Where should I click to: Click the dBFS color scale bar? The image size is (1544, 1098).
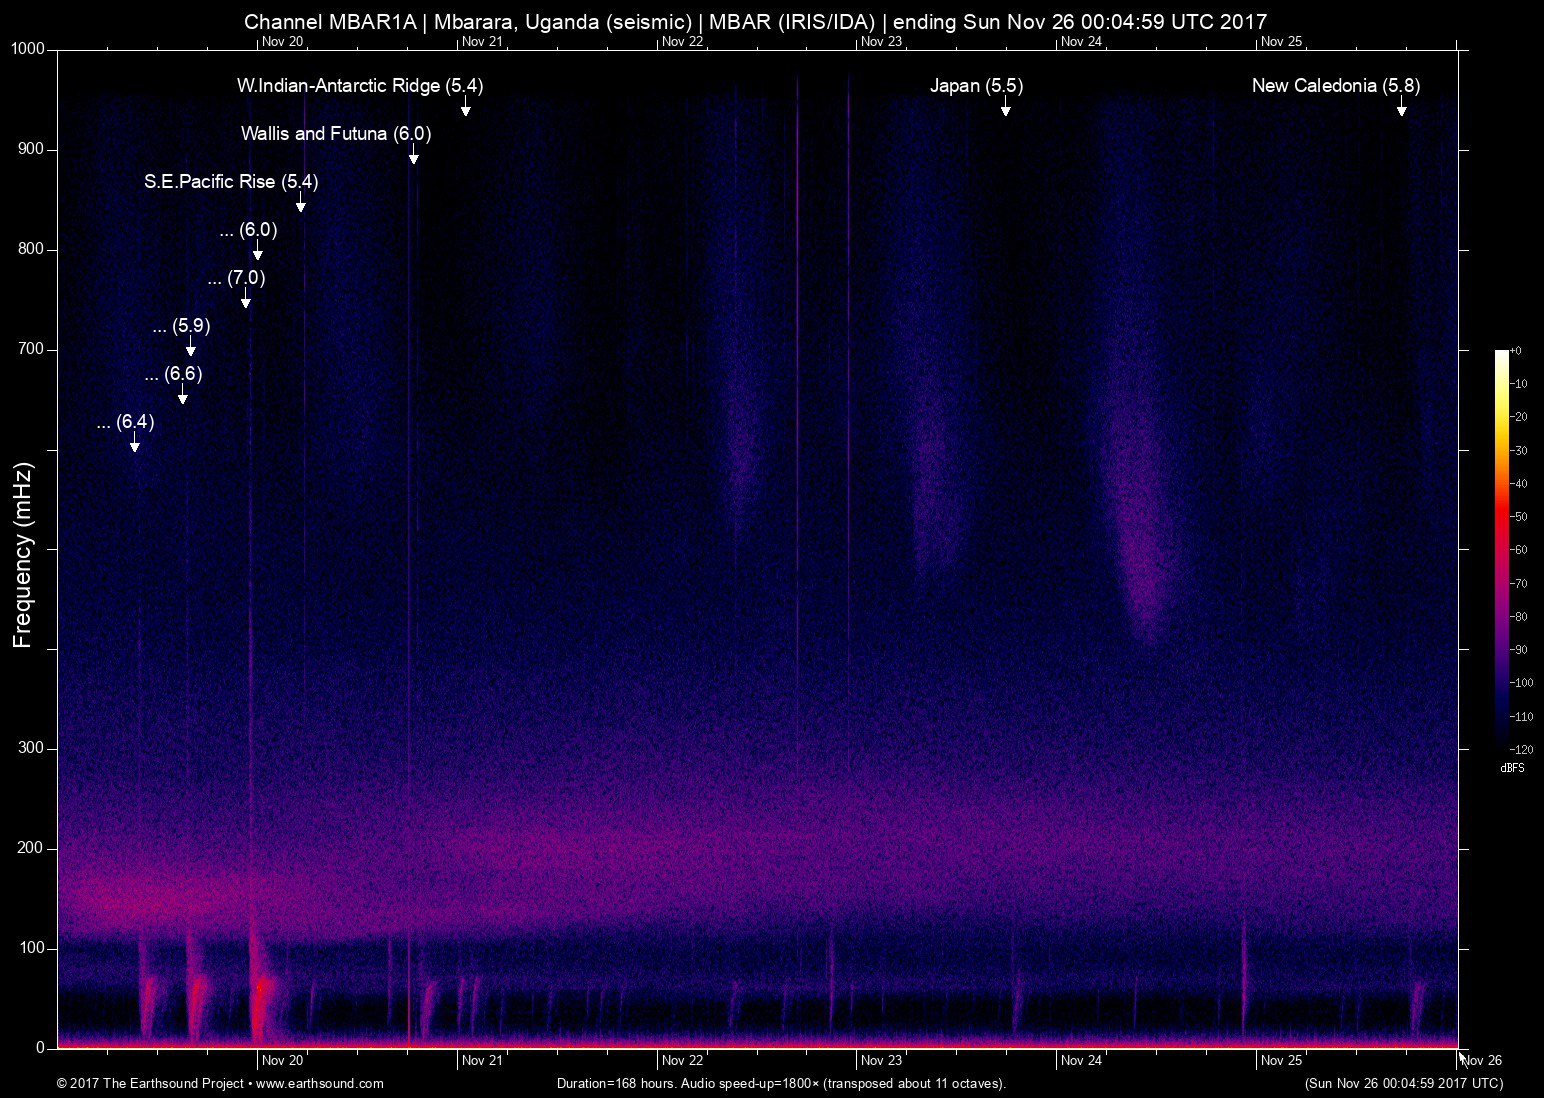(1500, 550)
